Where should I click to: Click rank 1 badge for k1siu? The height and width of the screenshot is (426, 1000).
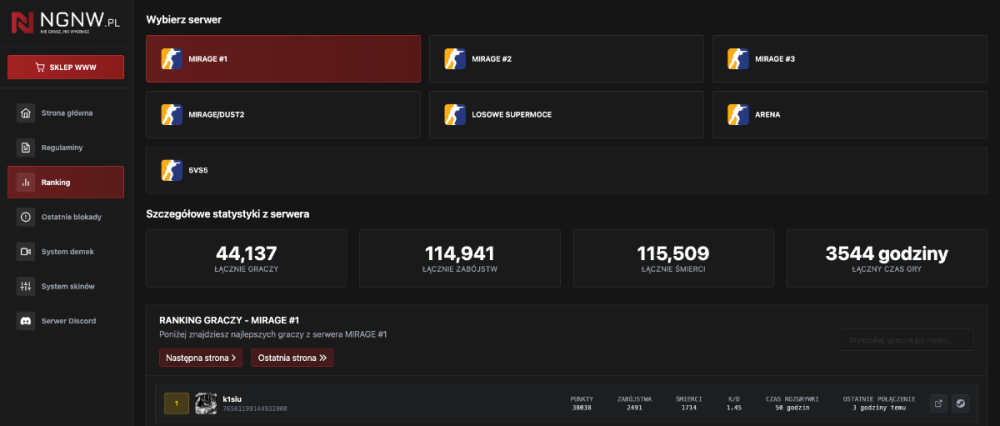177,404
